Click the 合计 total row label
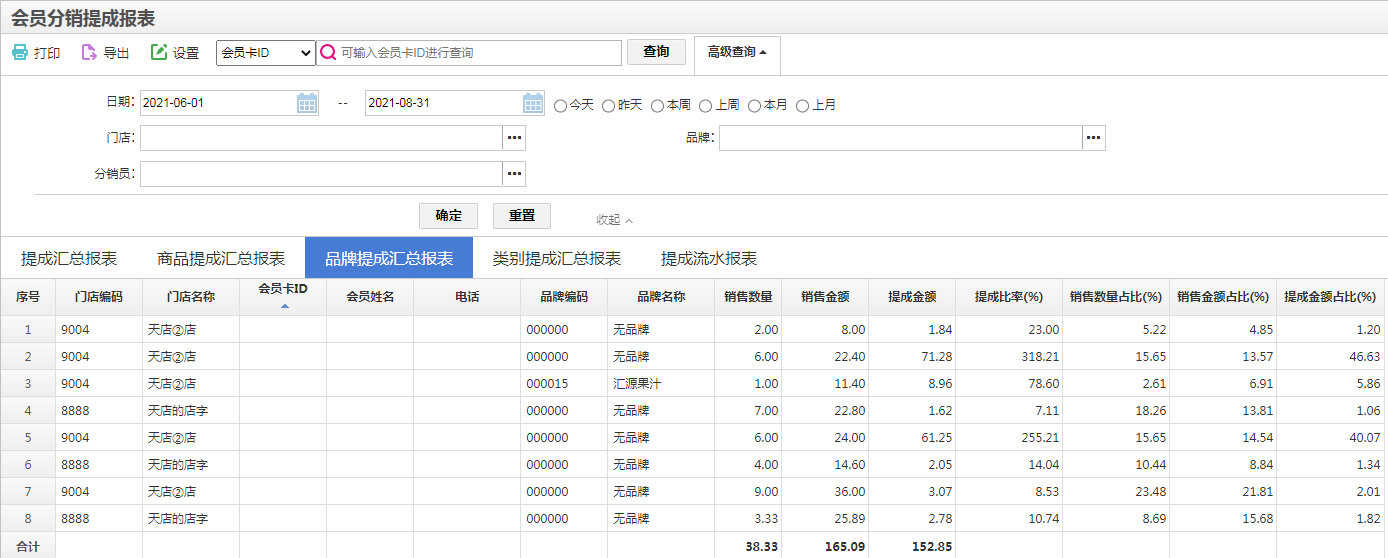1388x558 pixels. (28, 547)
